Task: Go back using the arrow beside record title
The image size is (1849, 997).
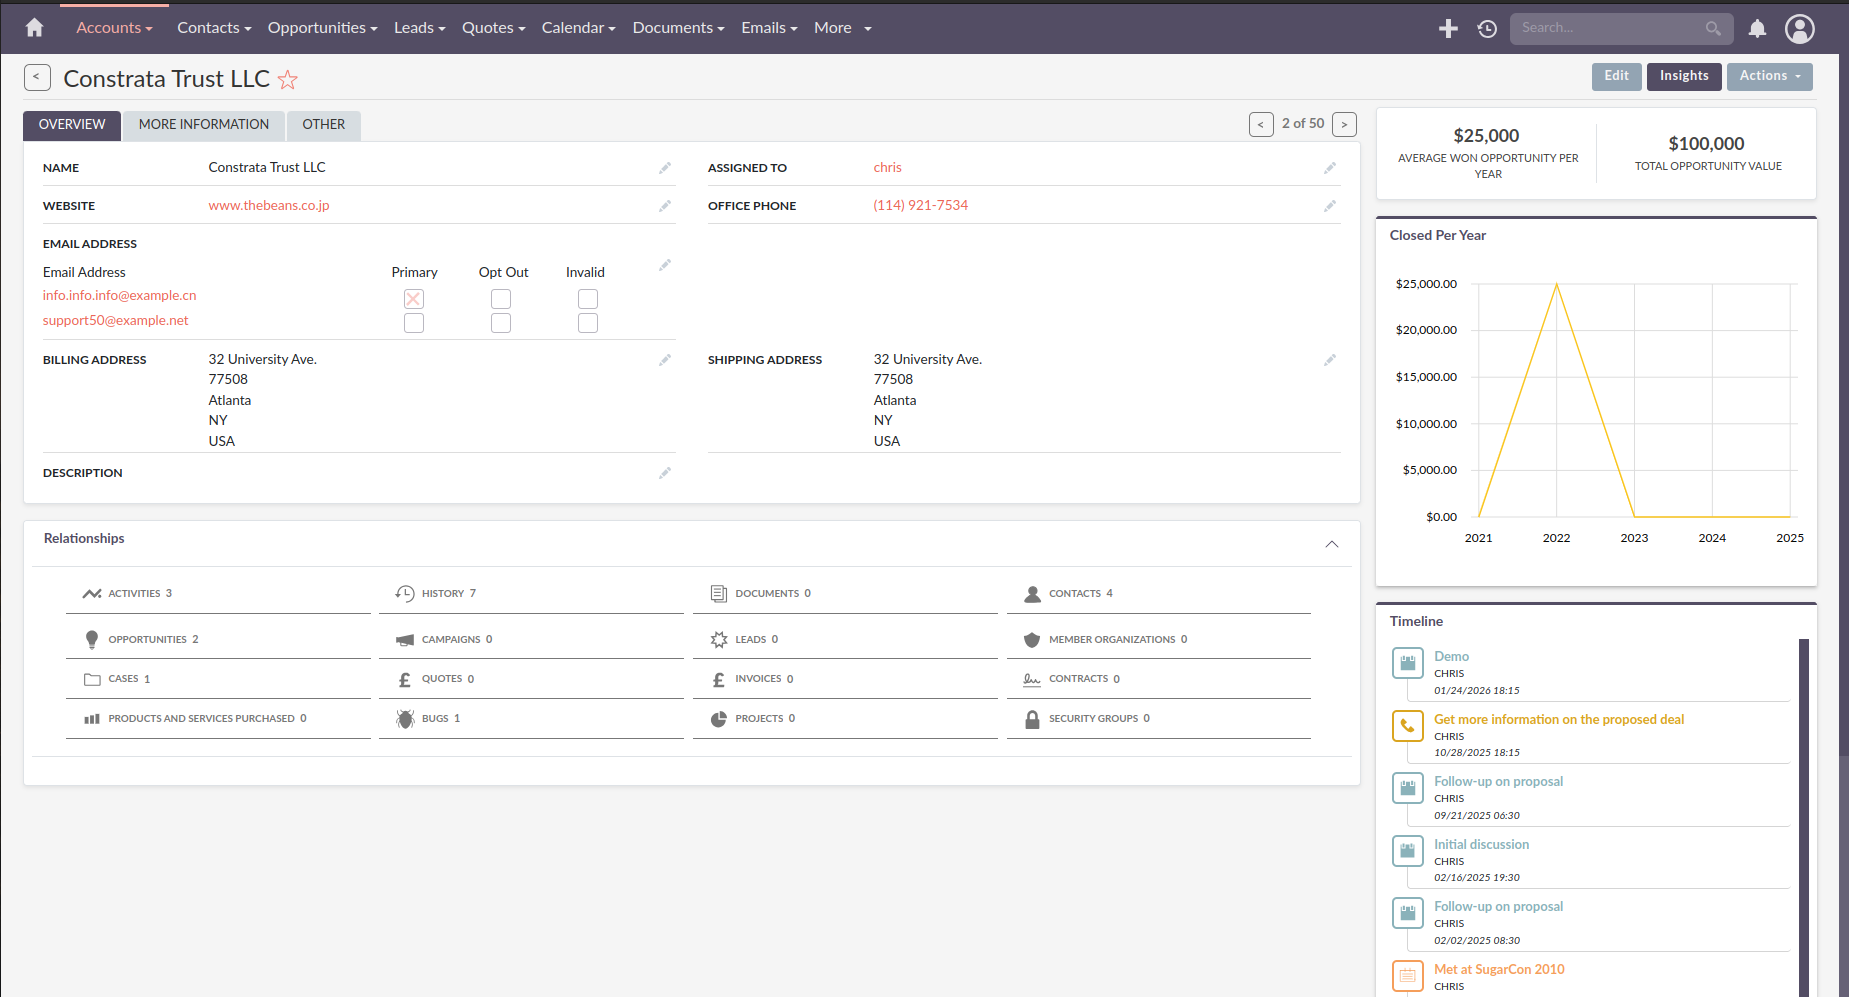Action: point(37,77)
